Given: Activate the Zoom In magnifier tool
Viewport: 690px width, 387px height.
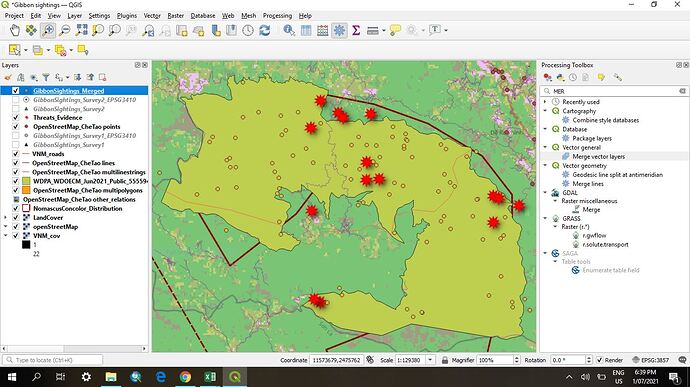Looking at the screenshot, I should pyautogui.click(x=48, y=30).
